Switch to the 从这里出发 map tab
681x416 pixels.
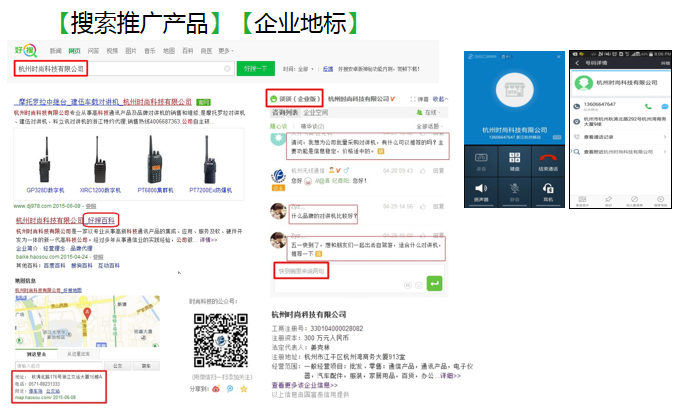coord(79,354)
